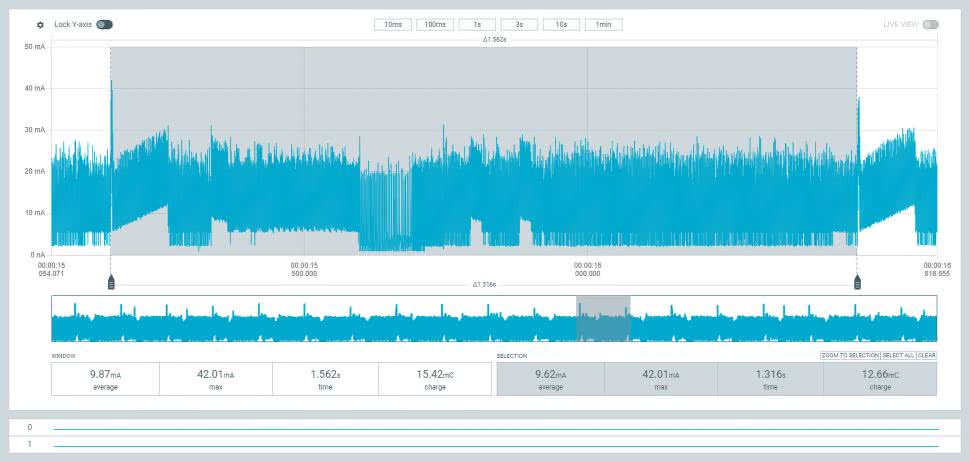Set the time window to 100ms
The image size is (970, 462).
tap(435, 25)
